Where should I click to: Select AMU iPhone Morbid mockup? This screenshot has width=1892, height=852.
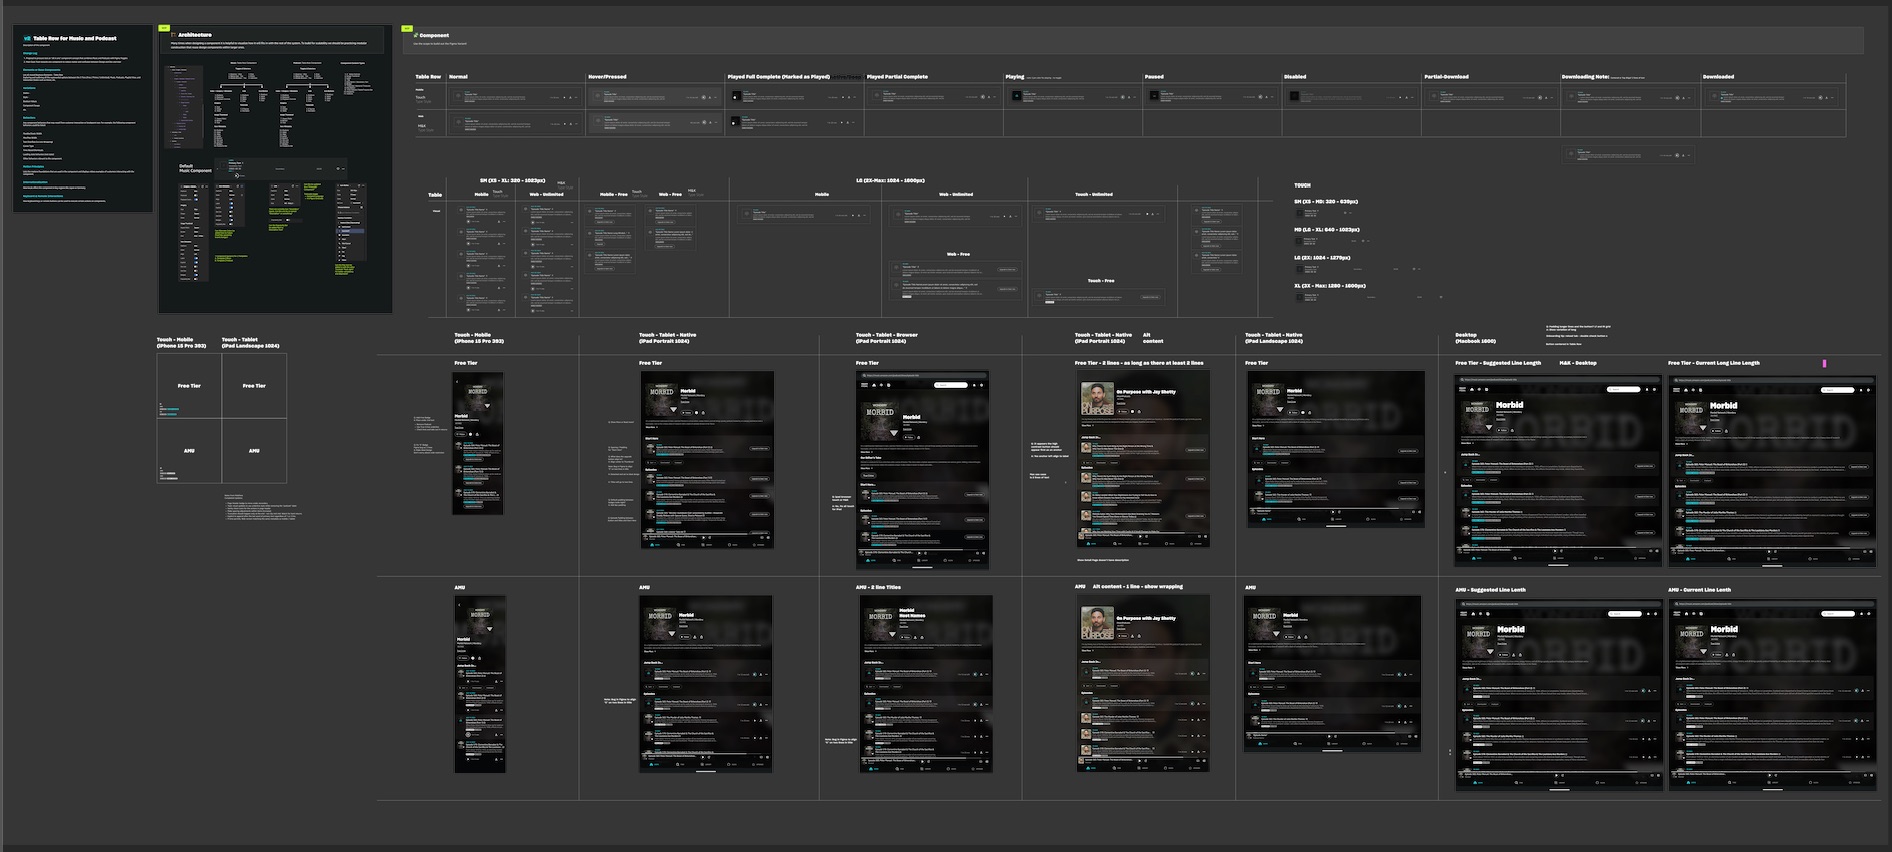480,684
